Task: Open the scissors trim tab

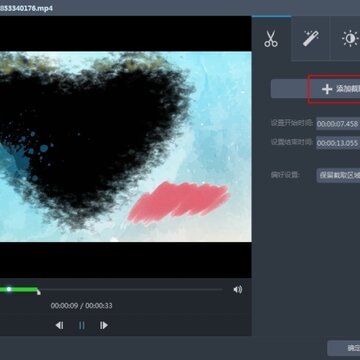Action: pyautogui.click(x=271, y=38)
